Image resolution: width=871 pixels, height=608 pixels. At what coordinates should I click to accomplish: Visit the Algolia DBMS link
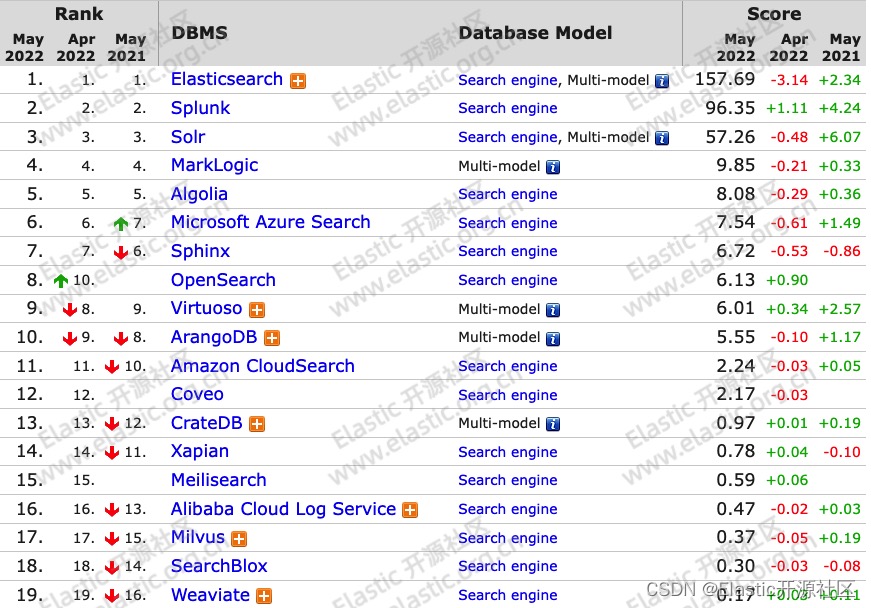click(199, 194)
